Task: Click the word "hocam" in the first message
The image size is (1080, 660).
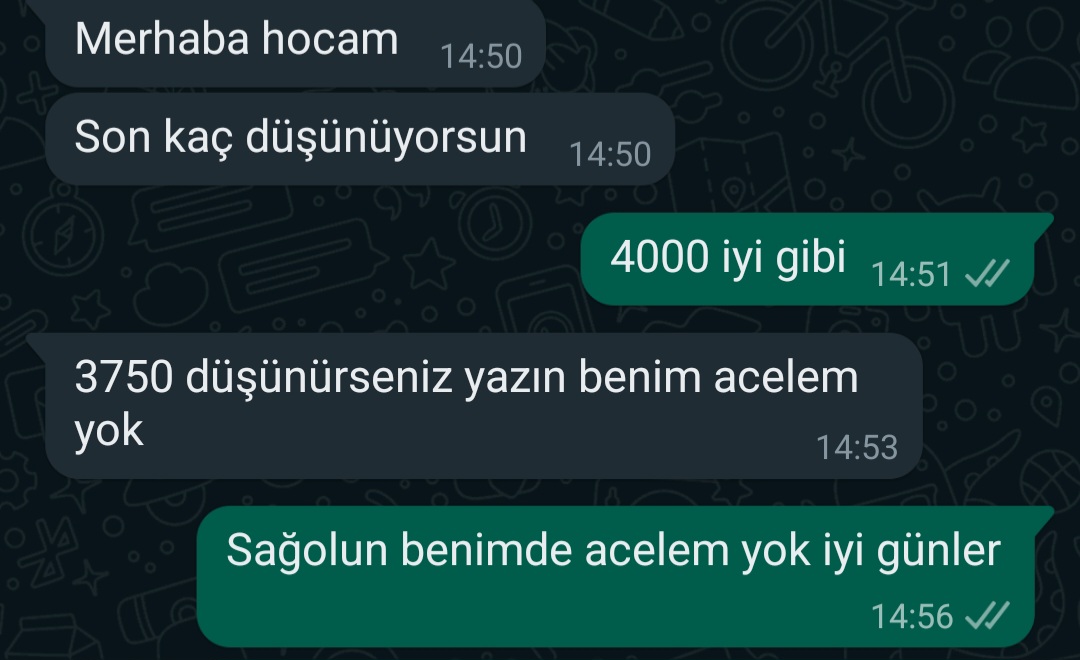Action: (x=330, y=38)
